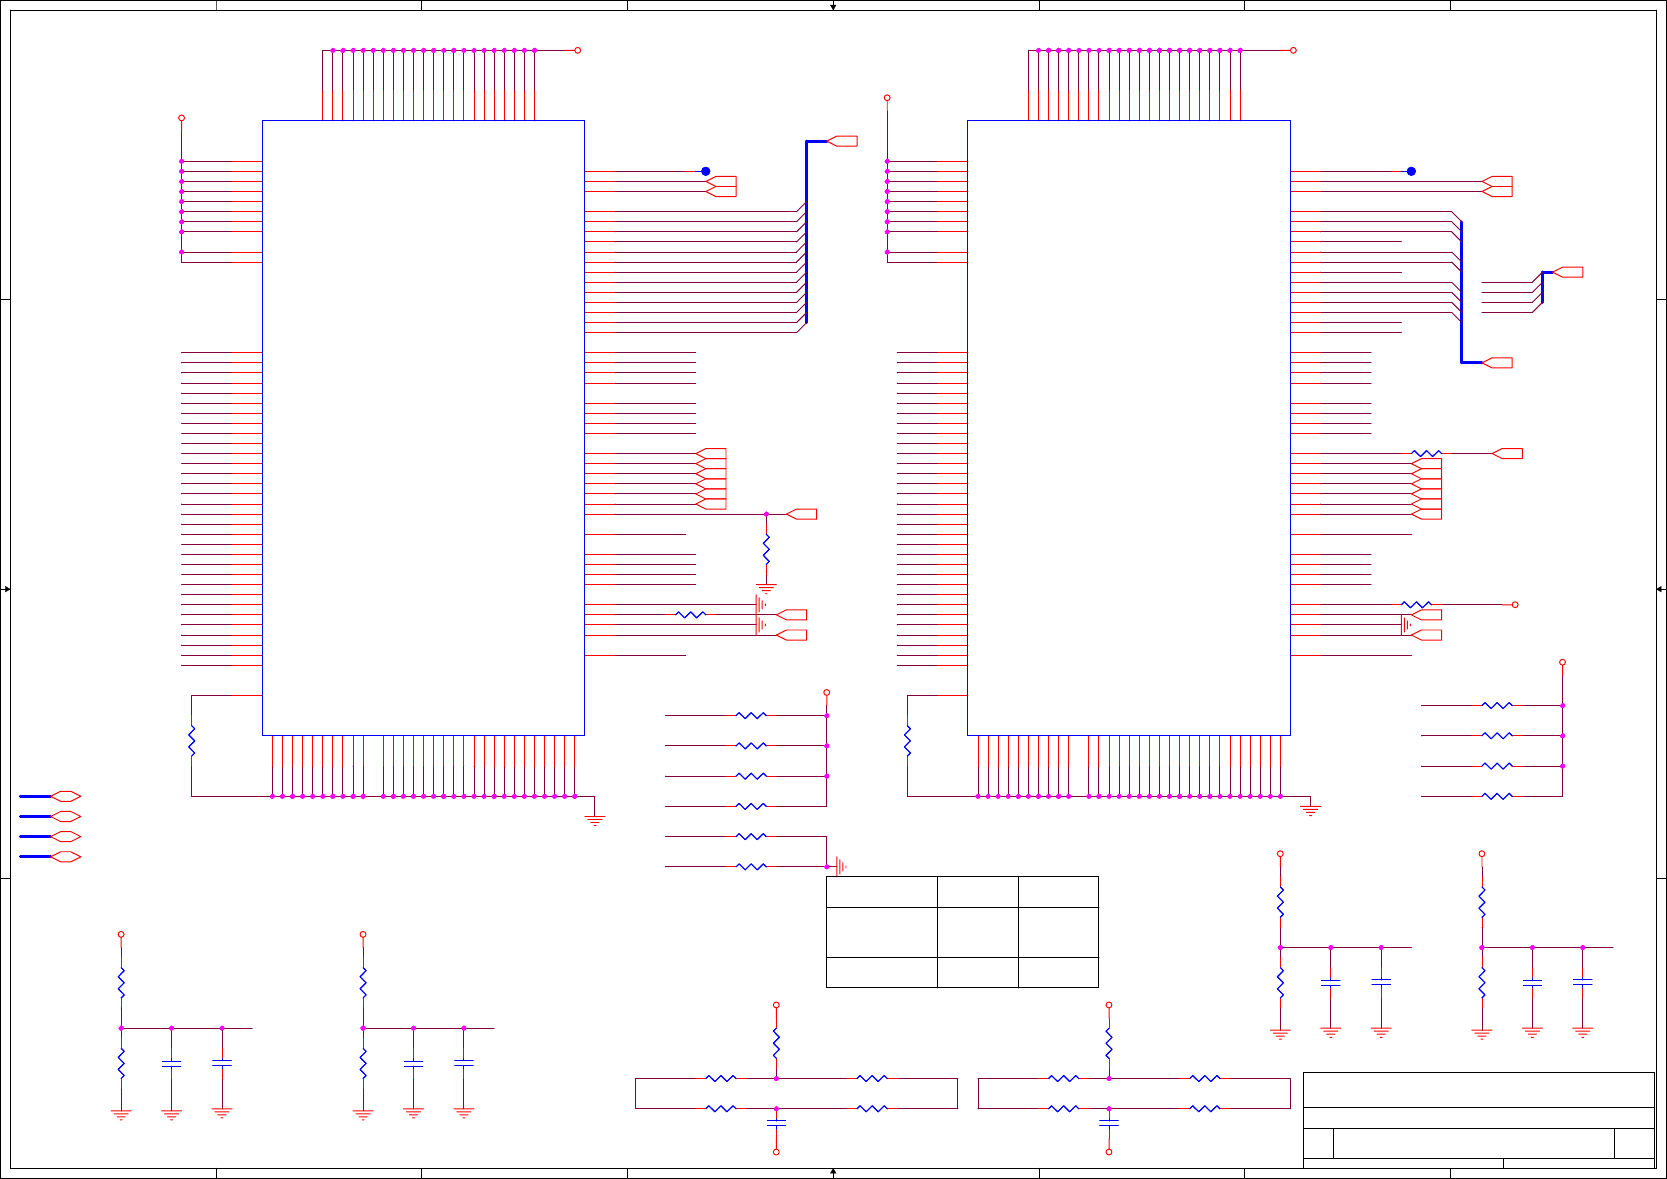Click ground symbol under right IC's bottom pins

pos(1310,809)
